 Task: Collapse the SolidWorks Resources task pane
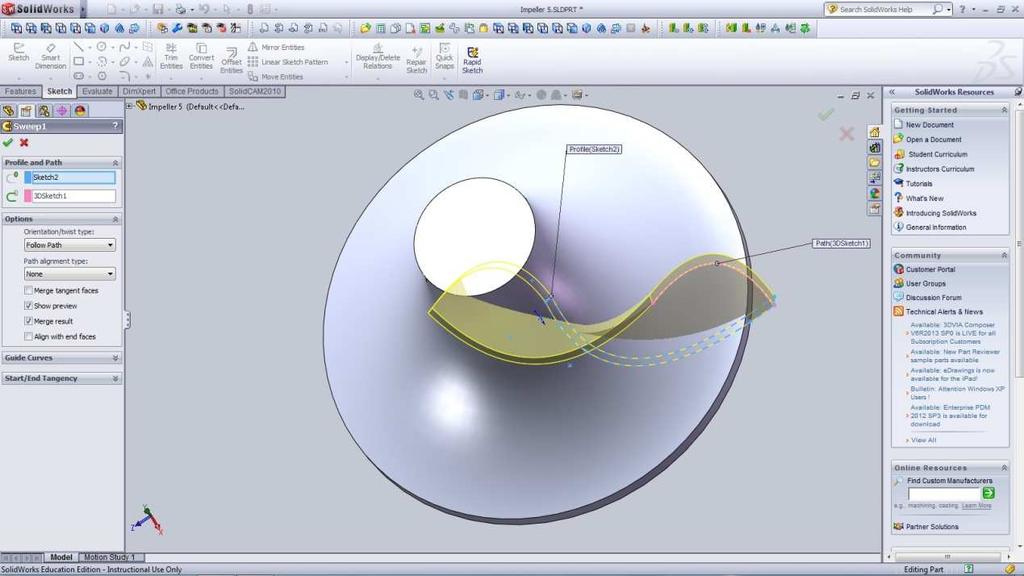891,92
